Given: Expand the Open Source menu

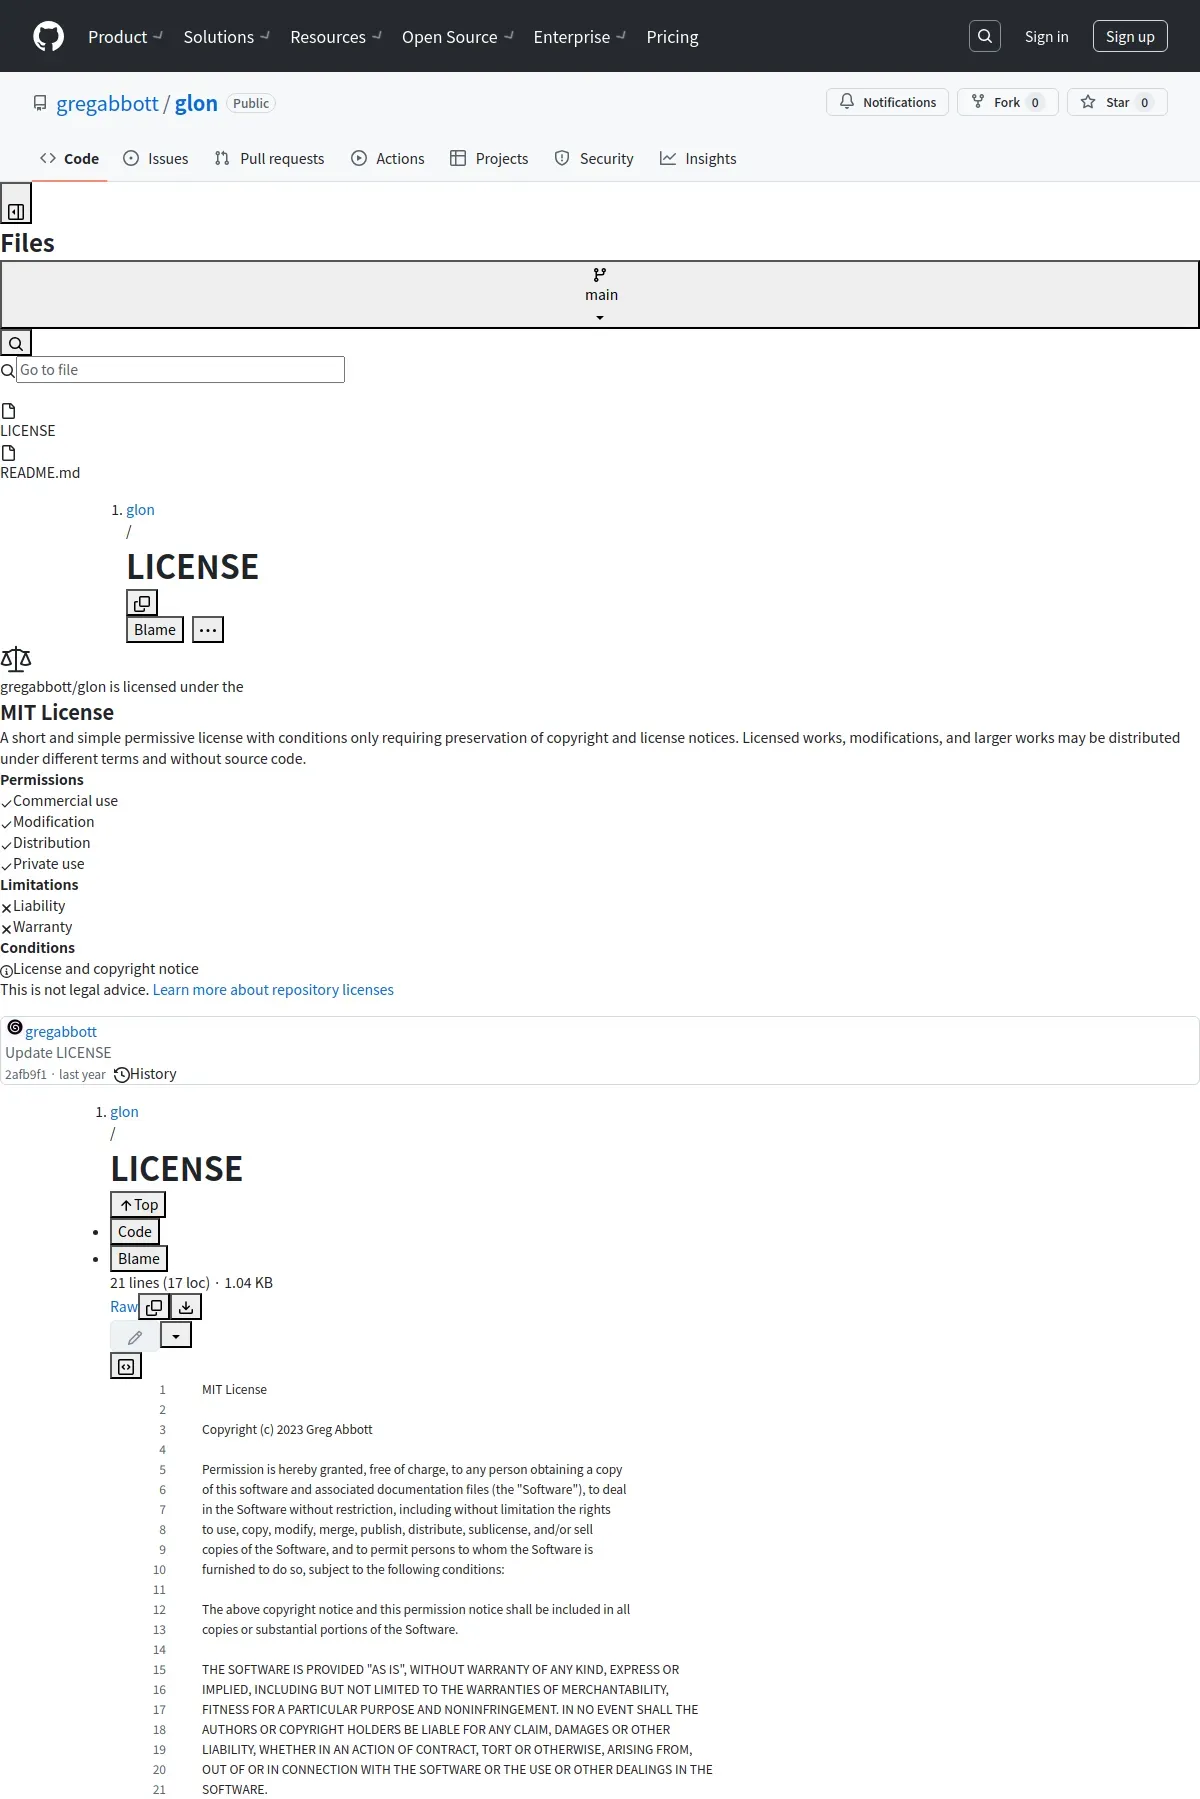Looking at the screenshot, I should [x=458, y=37].
